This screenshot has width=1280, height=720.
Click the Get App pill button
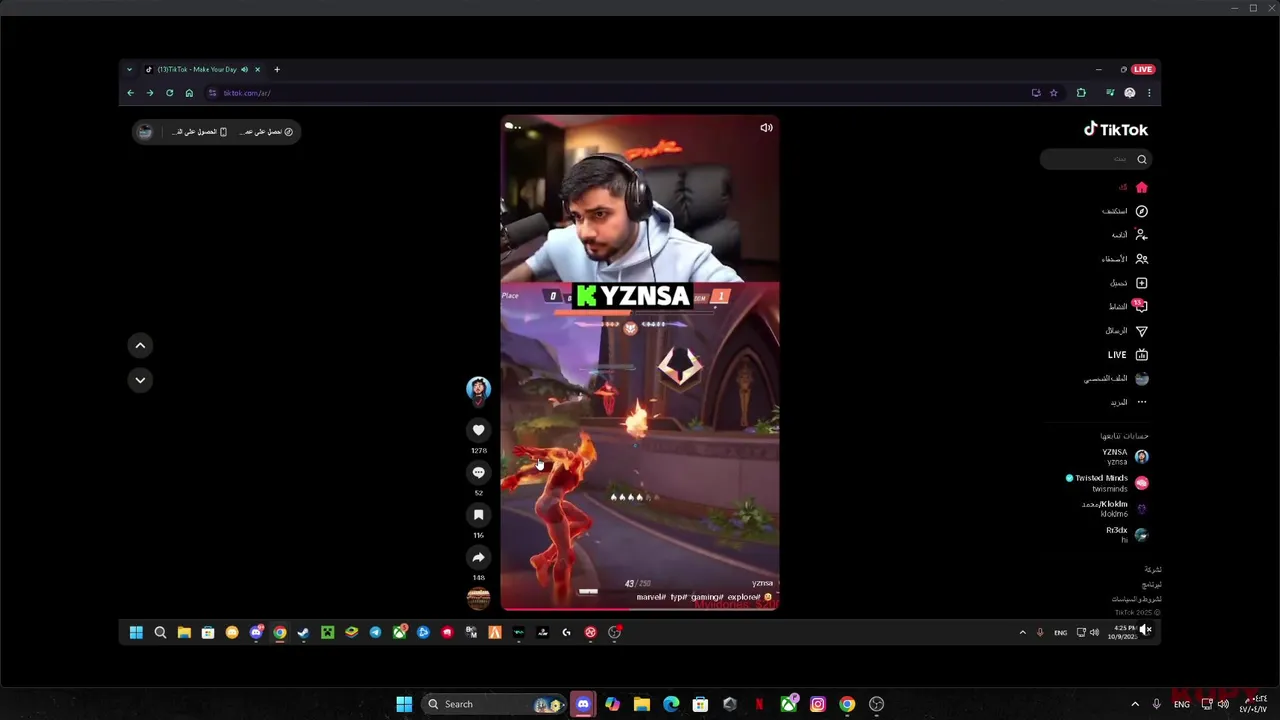(198, 132)
